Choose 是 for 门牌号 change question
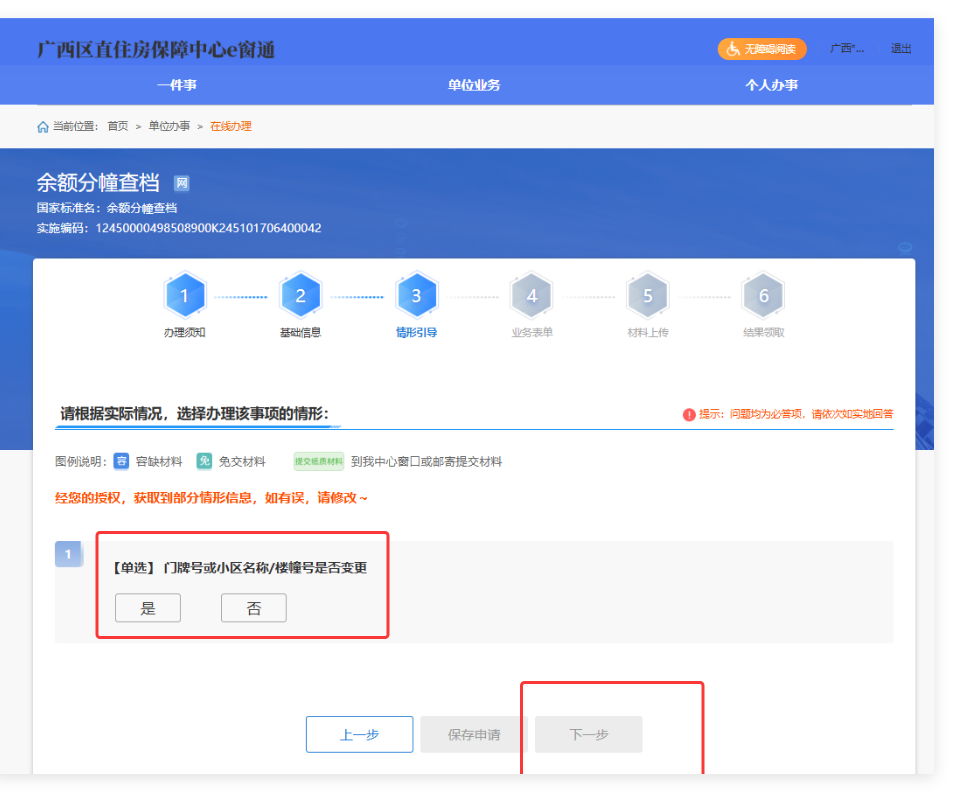The image size is (953, 792). coord(148,608)
